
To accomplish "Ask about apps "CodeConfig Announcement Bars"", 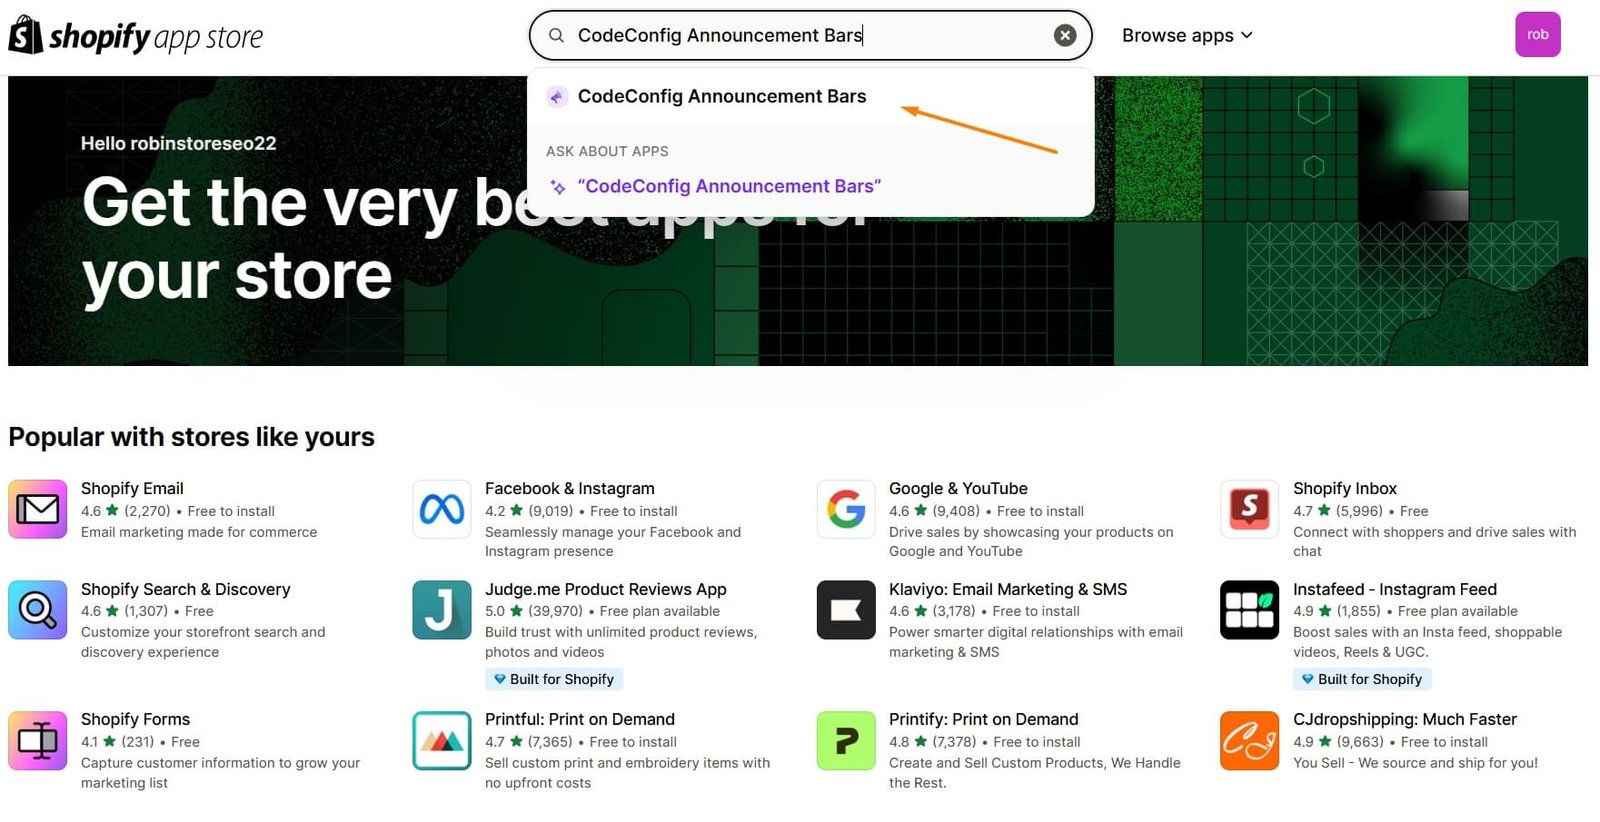I will point(728,187).
